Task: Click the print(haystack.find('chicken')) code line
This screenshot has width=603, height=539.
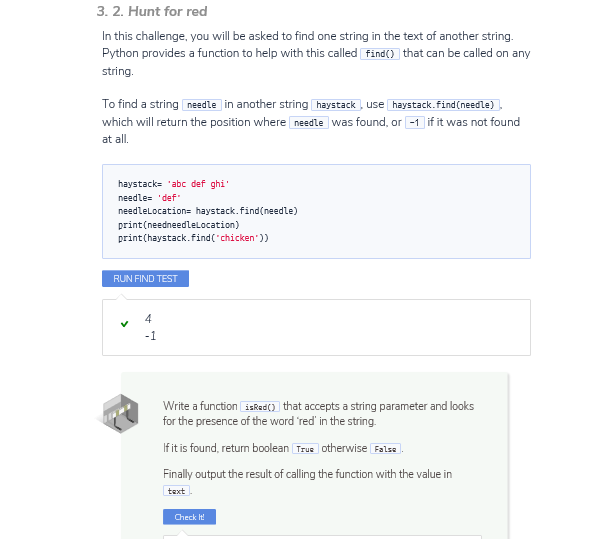Action: (193, 238)
